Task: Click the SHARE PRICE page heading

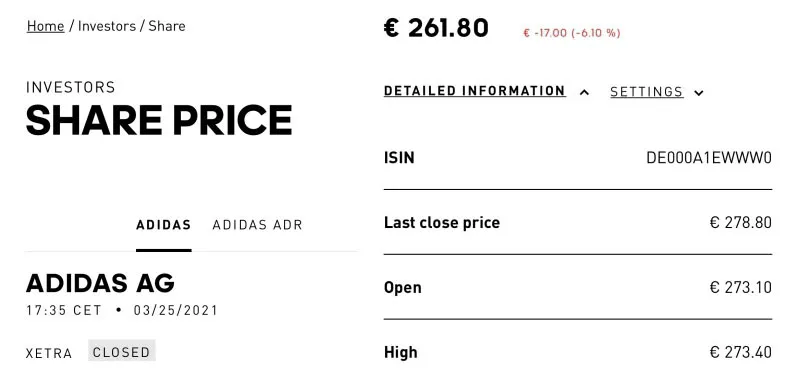Action: tap(159, 121)
